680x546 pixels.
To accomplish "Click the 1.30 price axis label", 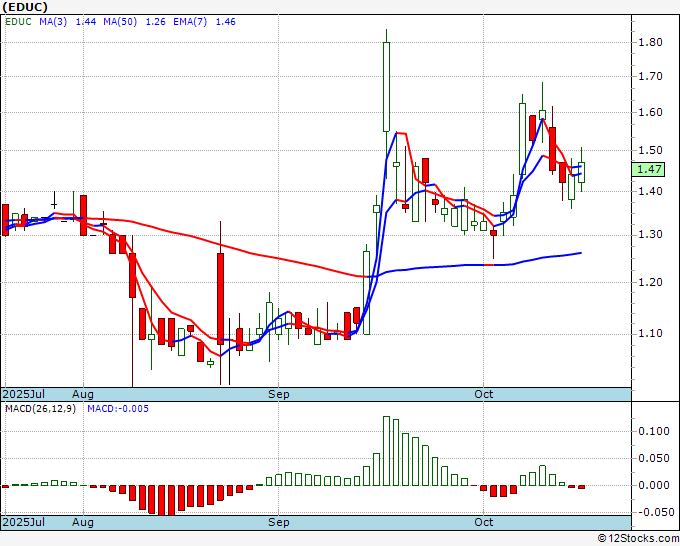I will coord(651,235).
